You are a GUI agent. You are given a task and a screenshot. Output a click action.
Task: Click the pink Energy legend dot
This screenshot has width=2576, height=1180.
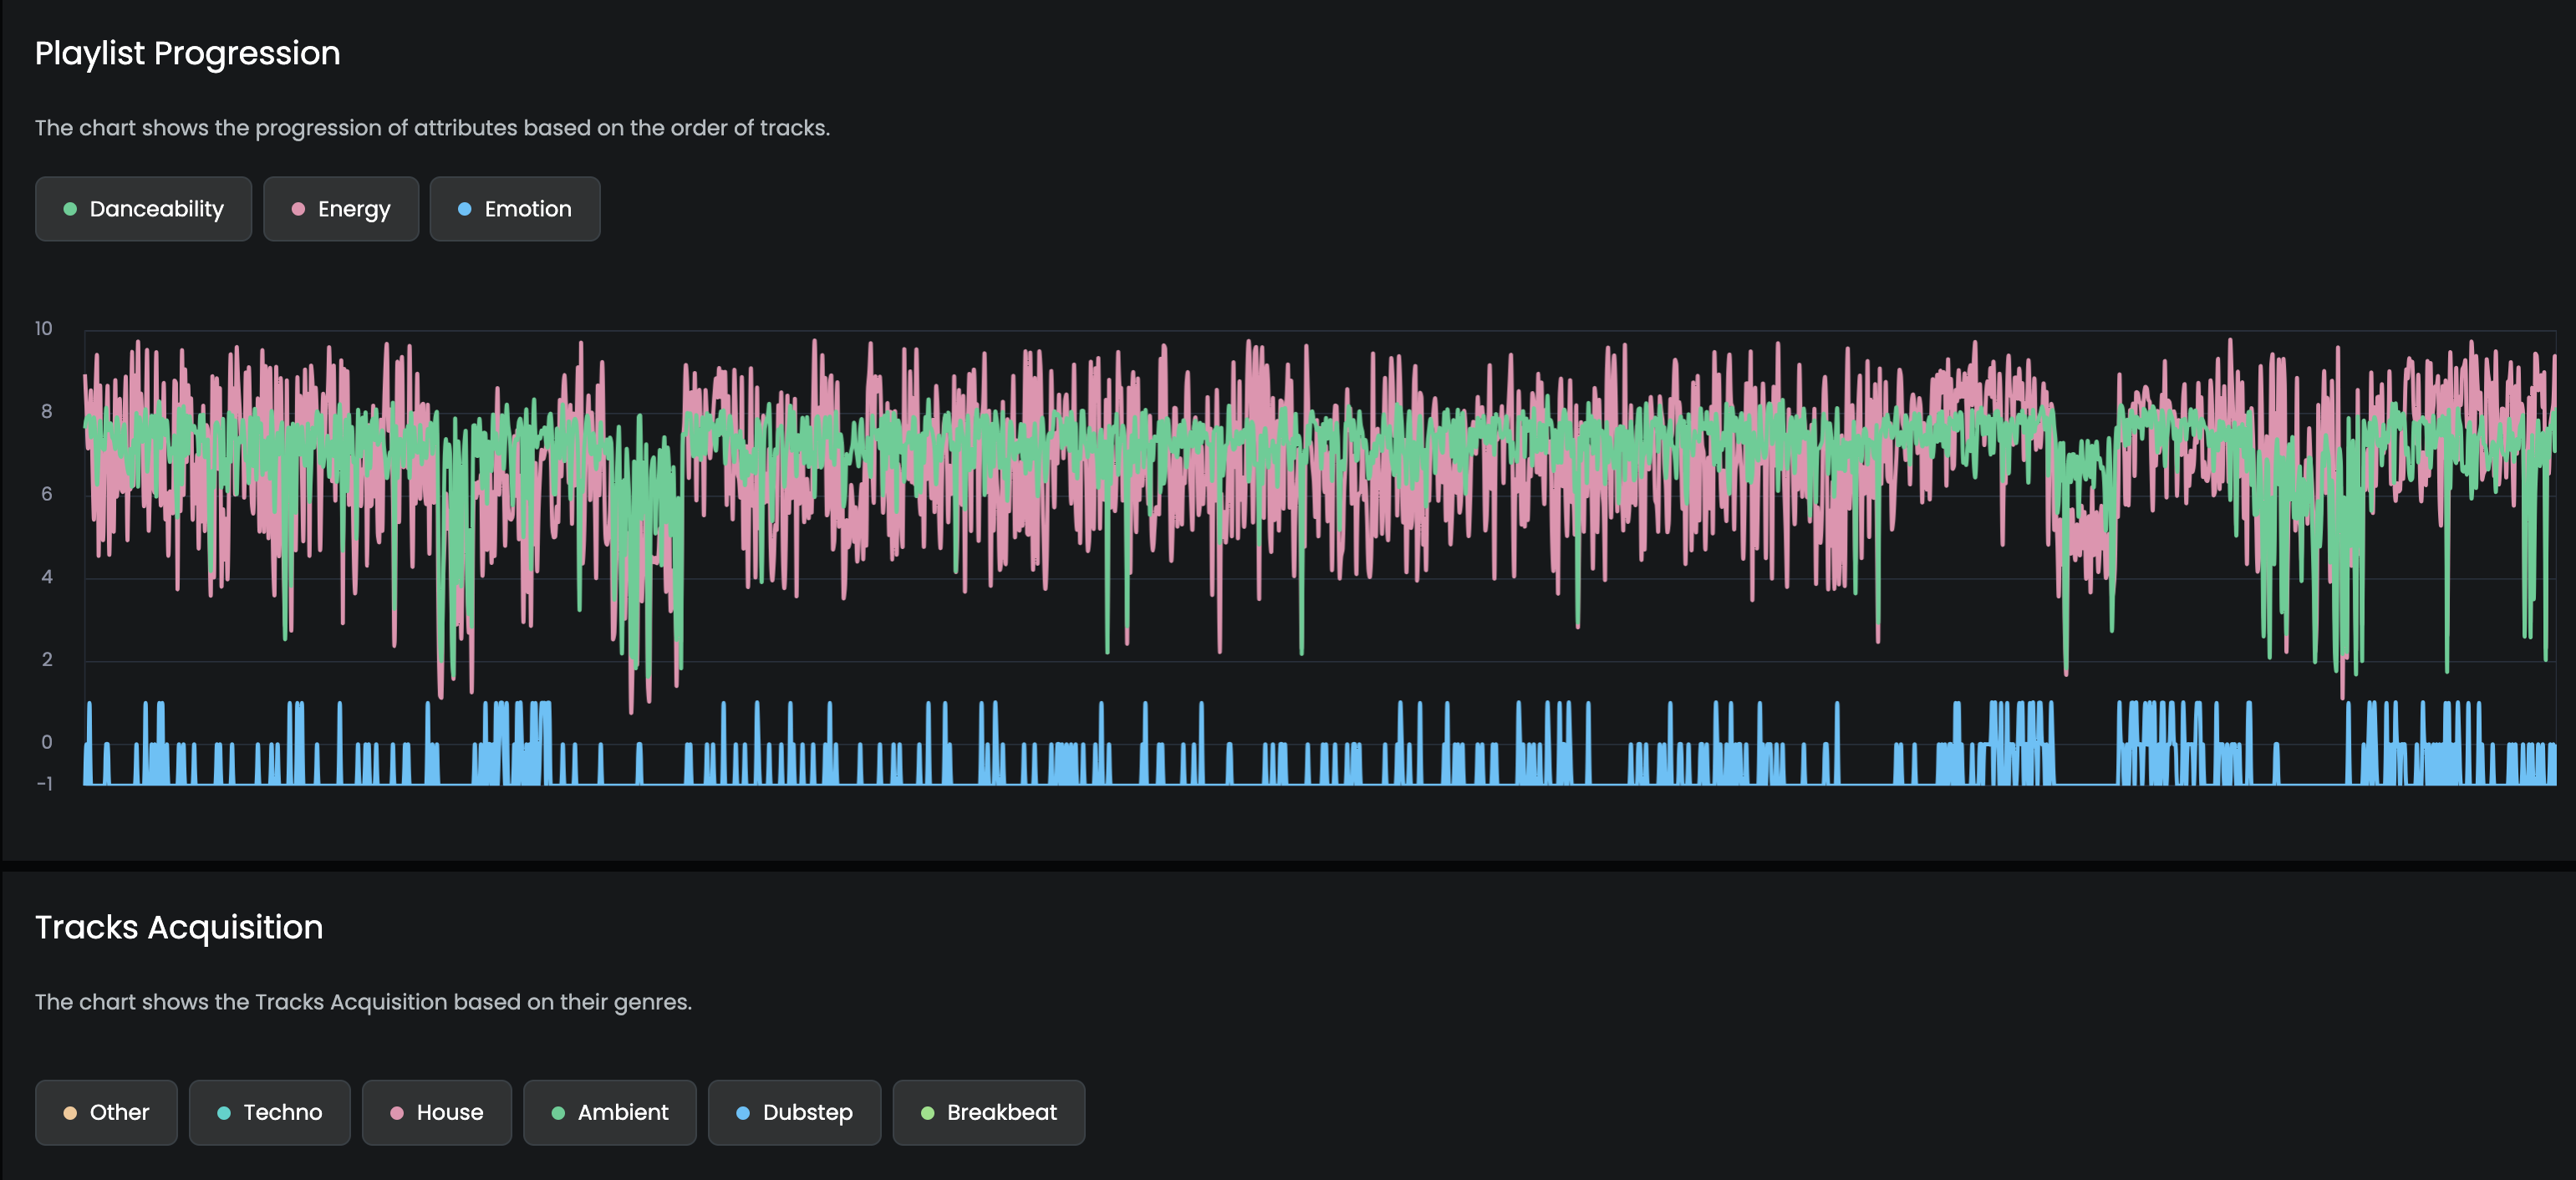pyautogui.click(x=298, y=209)
